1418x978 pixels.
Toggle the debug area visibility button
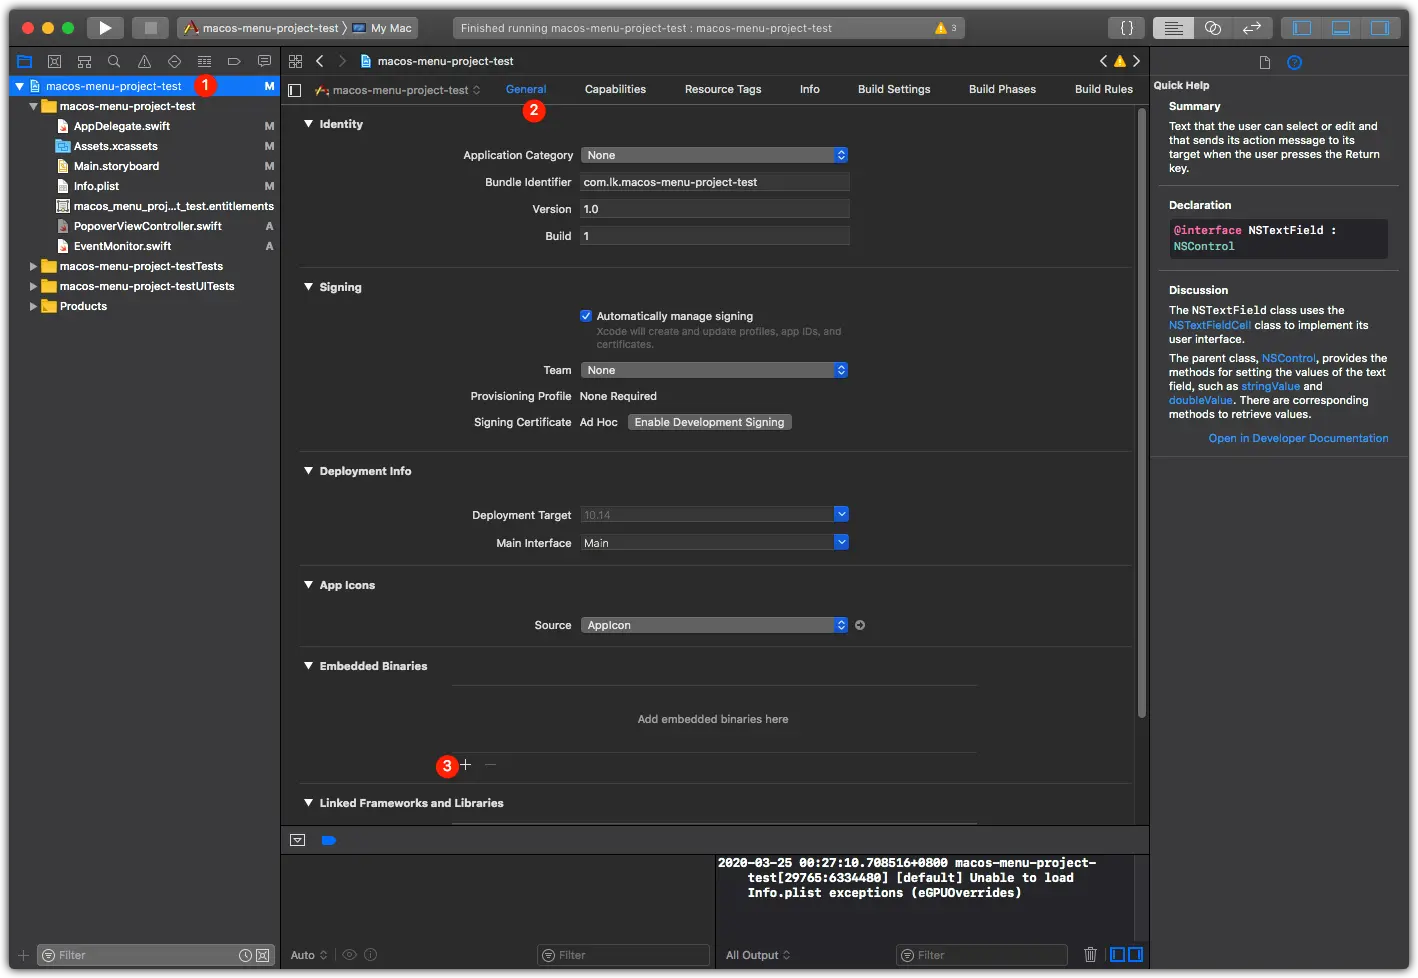(x=1341, y=28)
